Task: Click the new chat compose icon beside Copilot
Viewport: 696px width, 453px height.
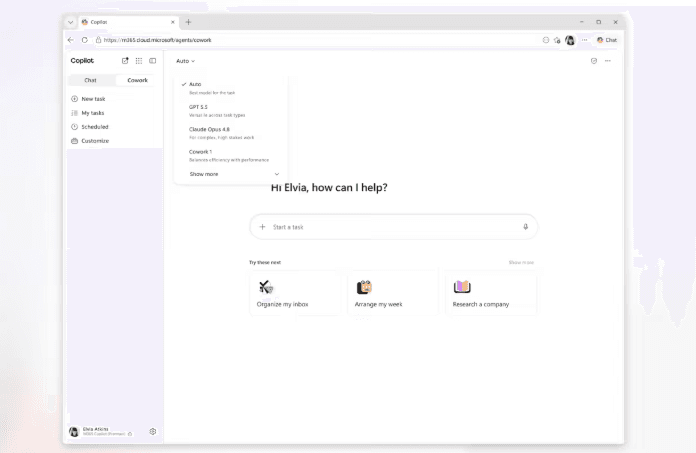Action: pyautogui.click(x=125, y=61)
